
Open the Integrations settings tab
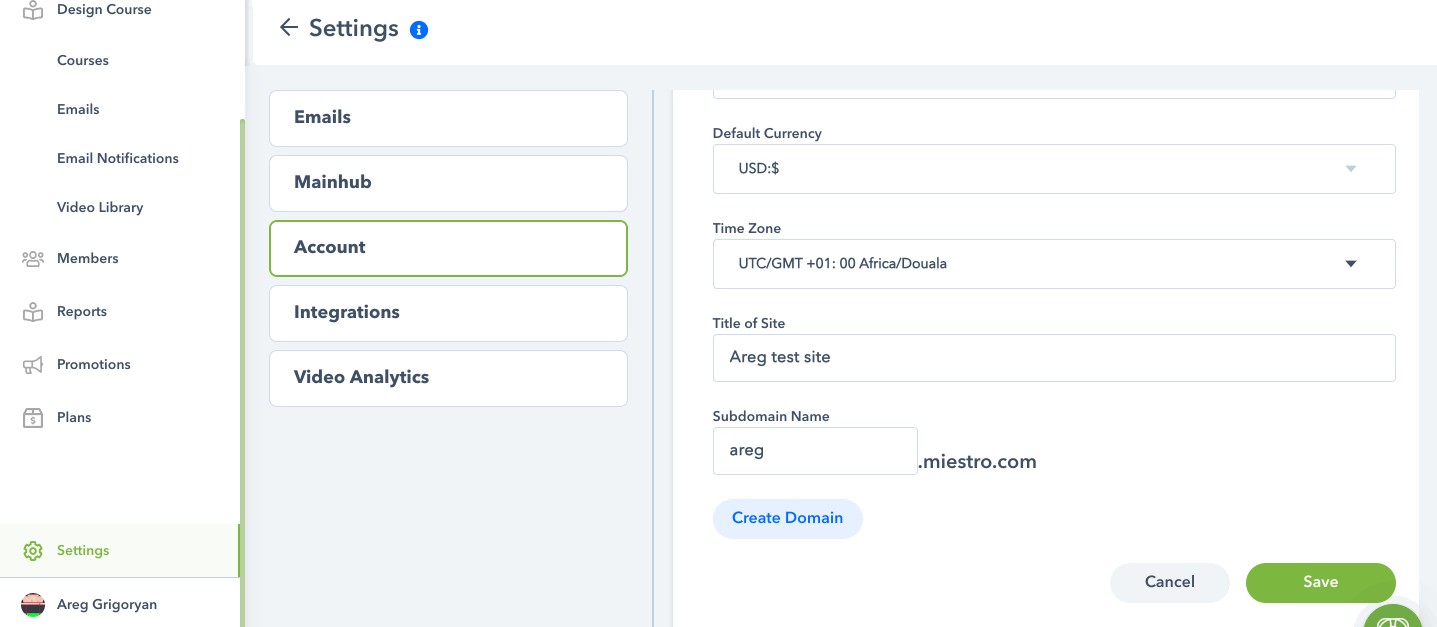tap(448, 313)
